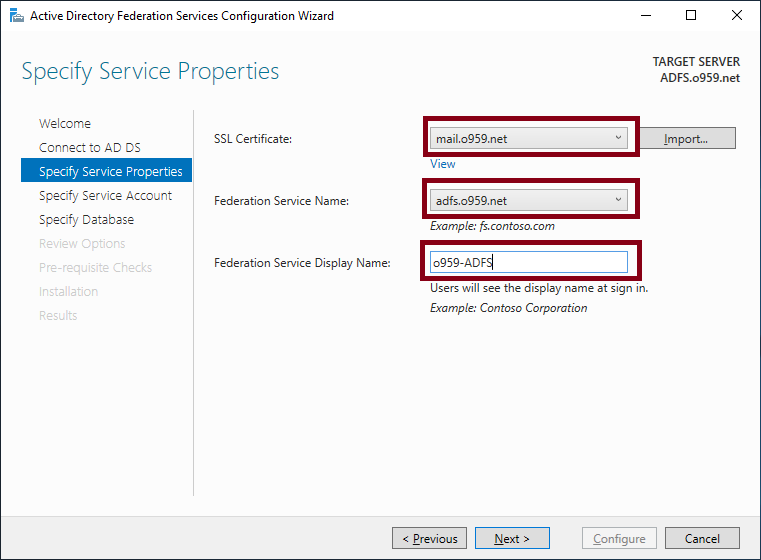The image size is (761, 560).
Task: Click the 'ADFS.o959.net' target server text
Action: 700,78
